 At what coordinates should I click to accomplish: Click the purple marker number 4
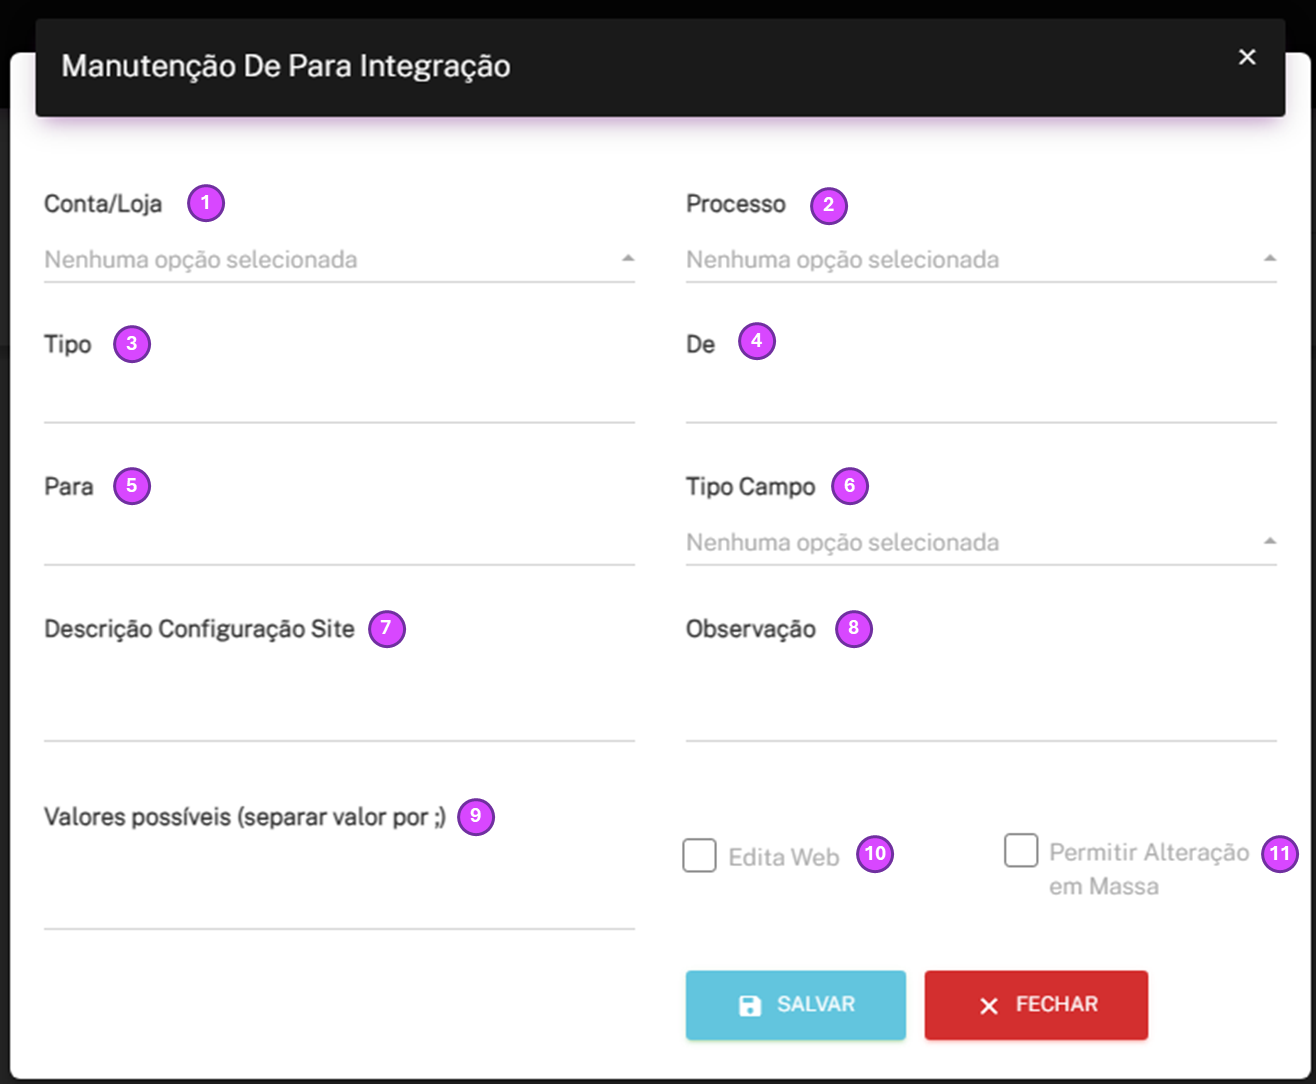[x=757, y=341]
